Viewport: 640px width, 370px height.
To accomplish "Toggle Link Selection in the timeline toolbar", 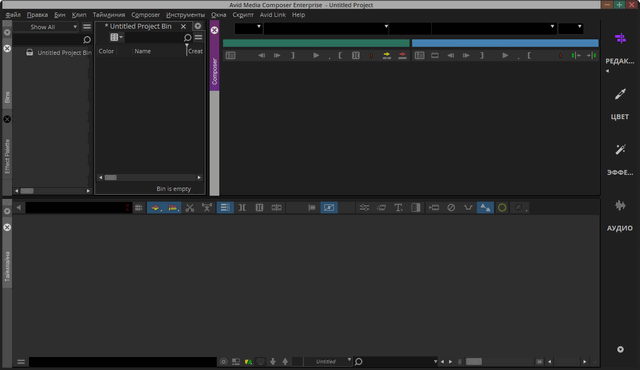I will point(225,208).
